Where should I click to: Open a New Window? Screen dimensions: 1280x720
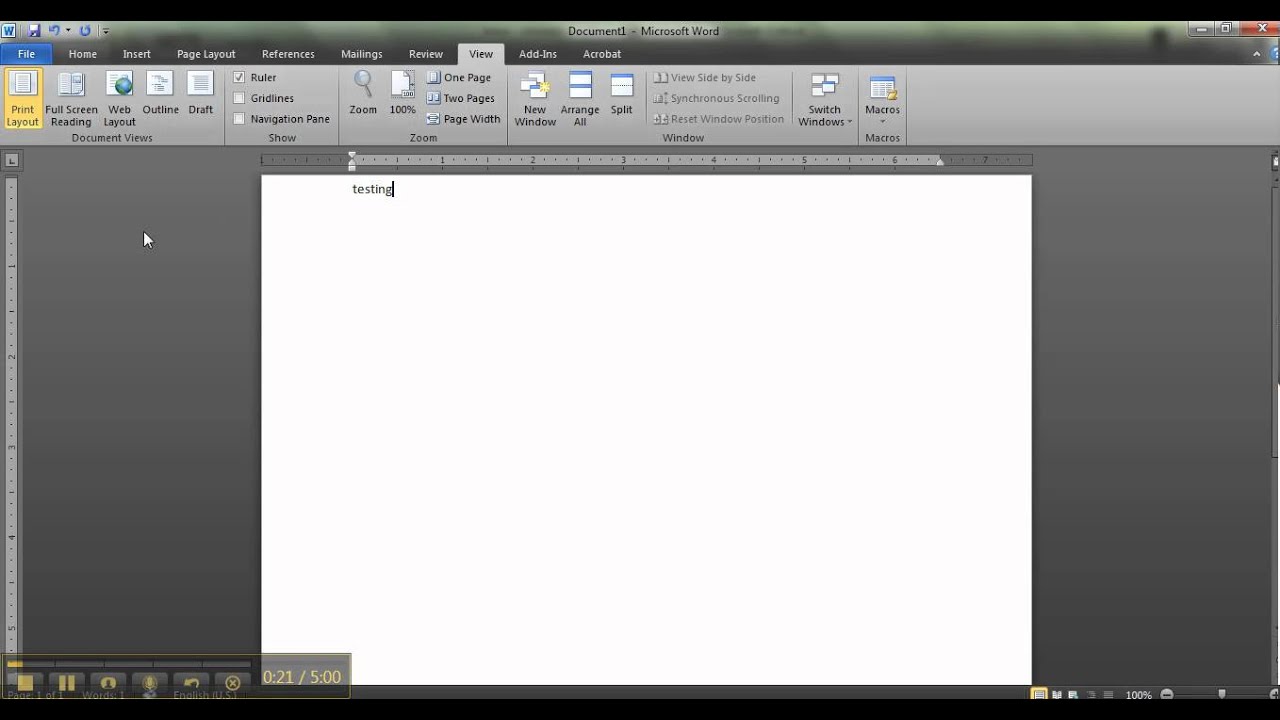click(x=535, y=99)
